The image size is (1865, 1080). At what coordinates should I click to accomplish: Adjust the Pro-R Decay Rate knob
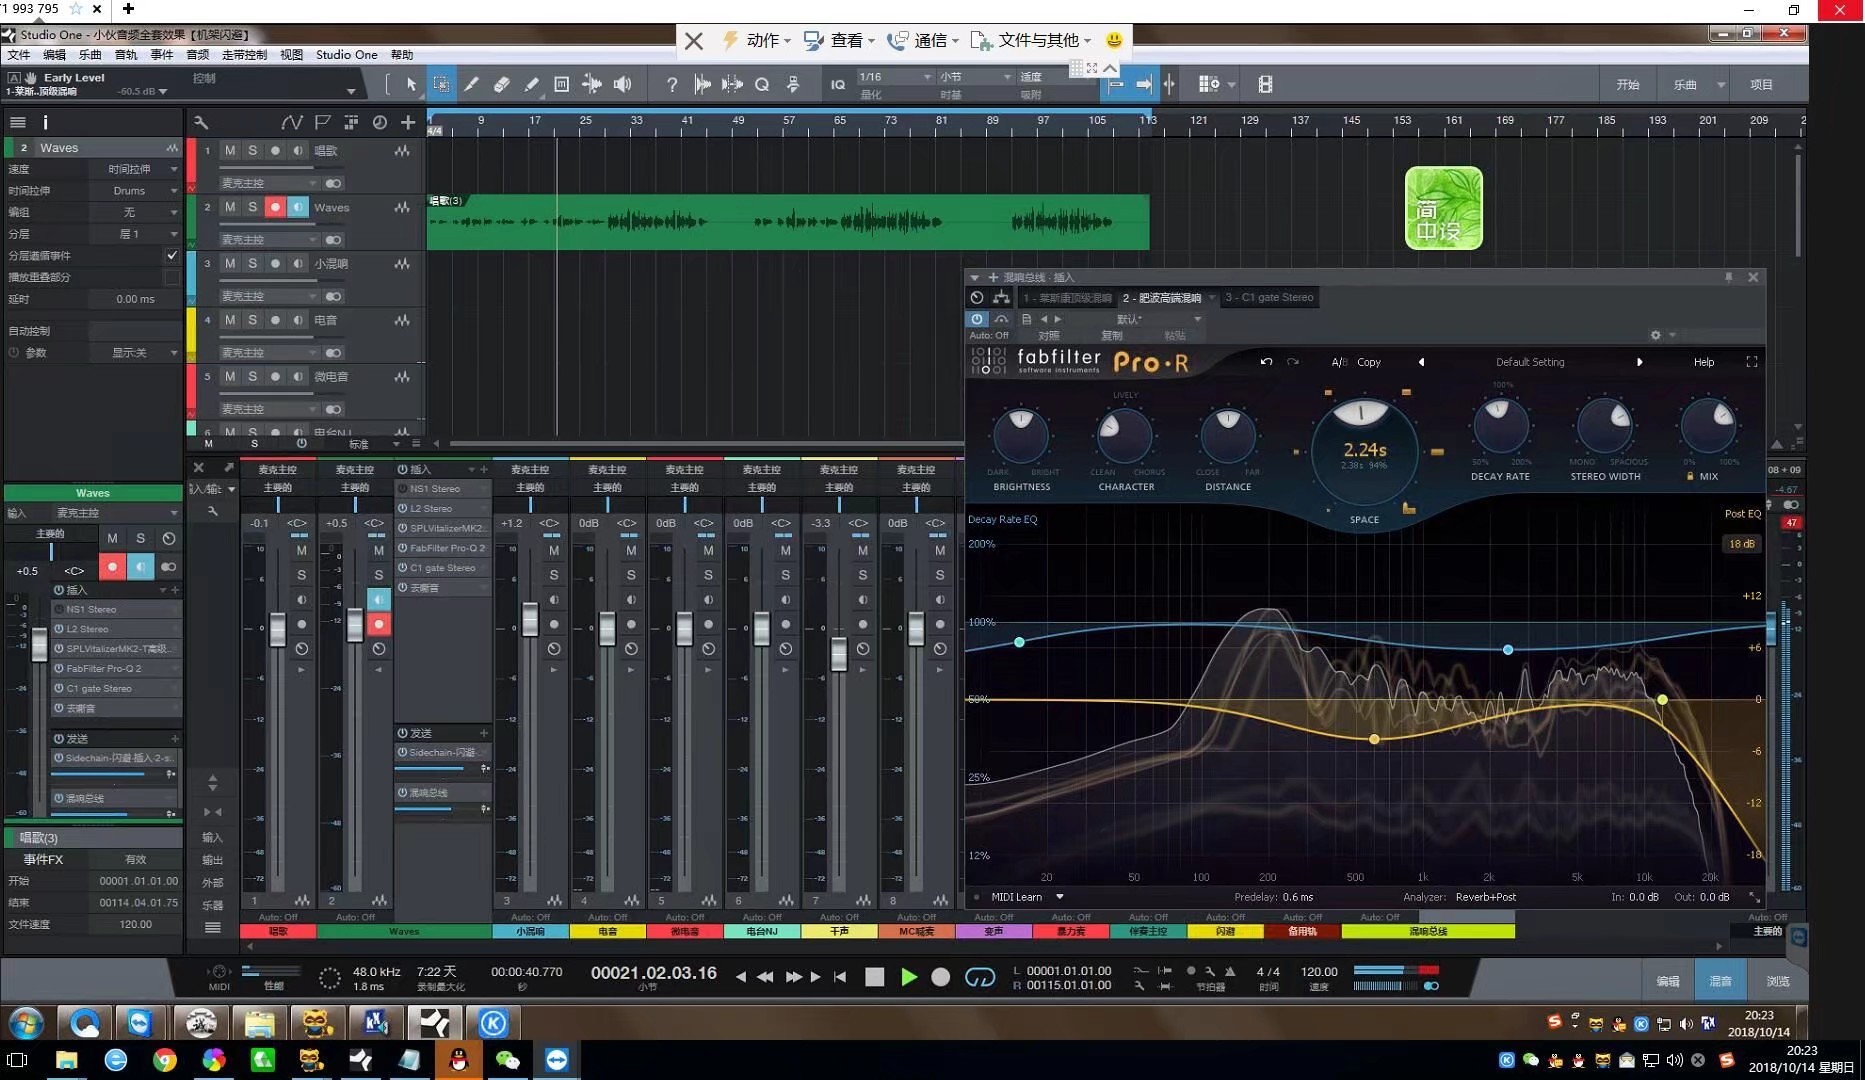click(1500, 427)
